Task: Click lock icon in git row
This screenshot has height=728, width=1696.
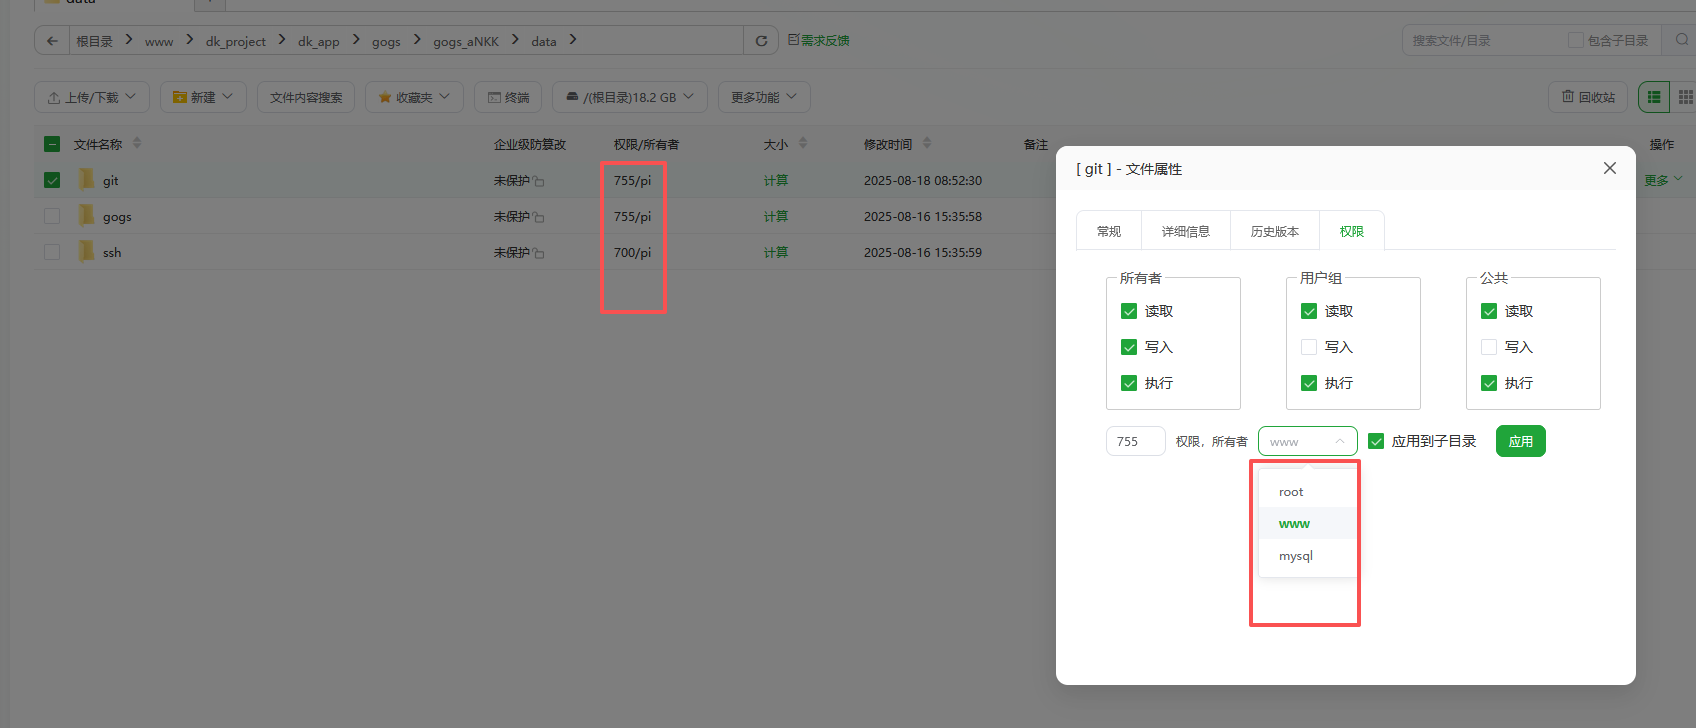Action: point(539,182)
